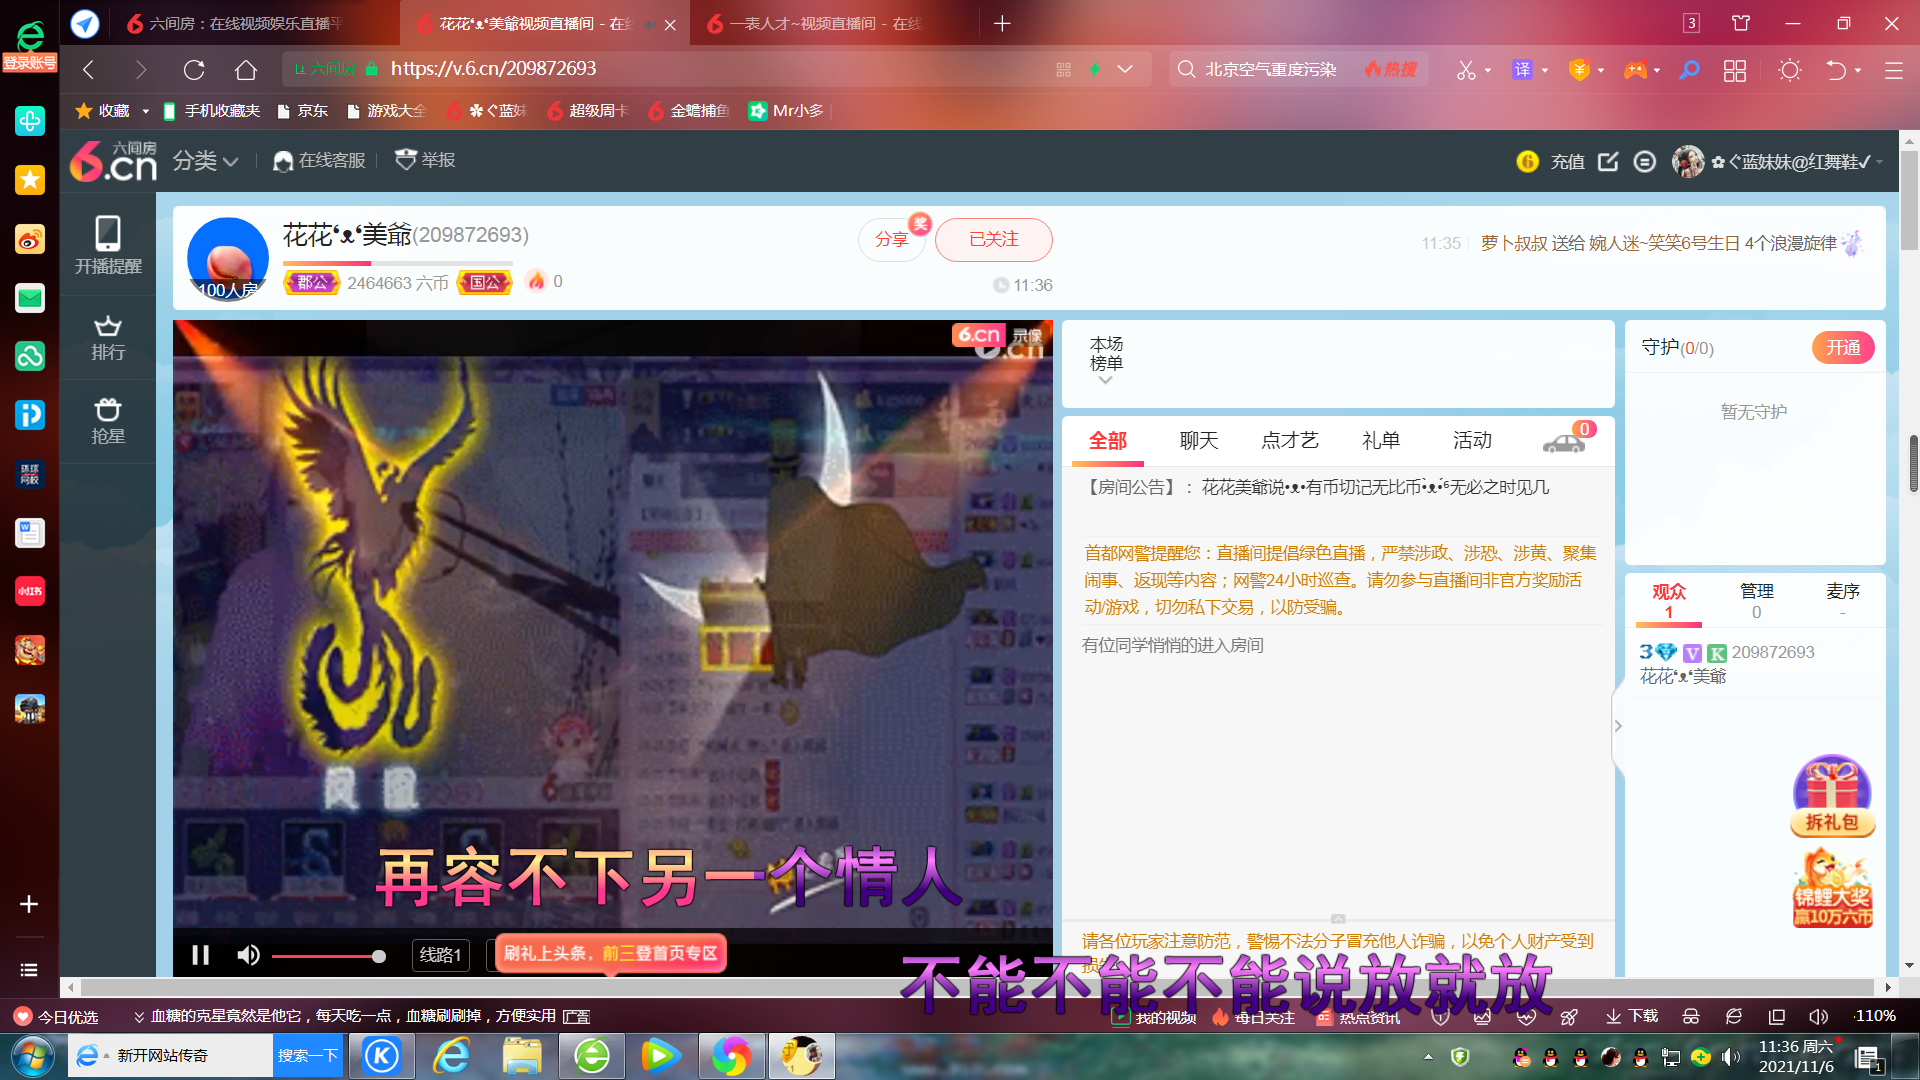This screenshot has width=1920, height=1080.
Task: Open 京东 bookmark
Action: (x=303, y=111)
